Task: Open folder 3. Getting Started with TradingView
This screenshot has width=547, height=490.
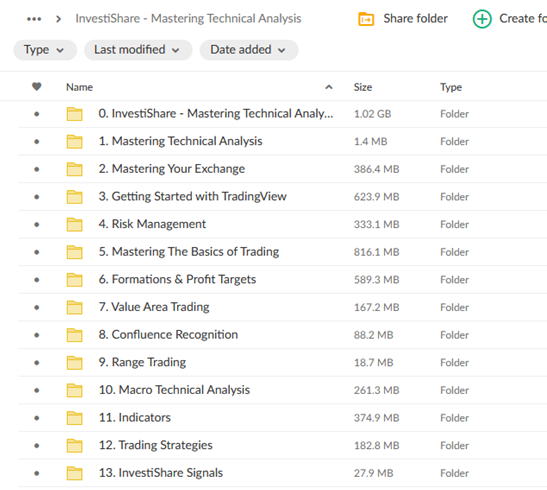Action: tap(193, 196)
